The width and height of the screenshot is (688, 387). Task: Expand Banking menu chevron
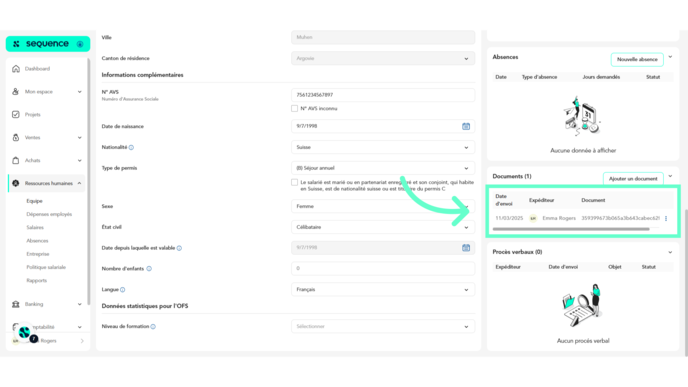(x=79, y=304)
